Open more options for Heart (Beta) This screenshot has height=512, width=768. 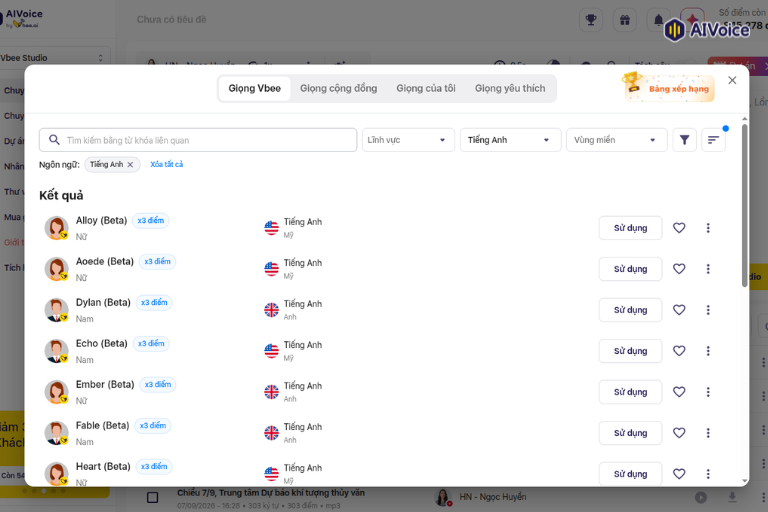click(x=708, y=474)
